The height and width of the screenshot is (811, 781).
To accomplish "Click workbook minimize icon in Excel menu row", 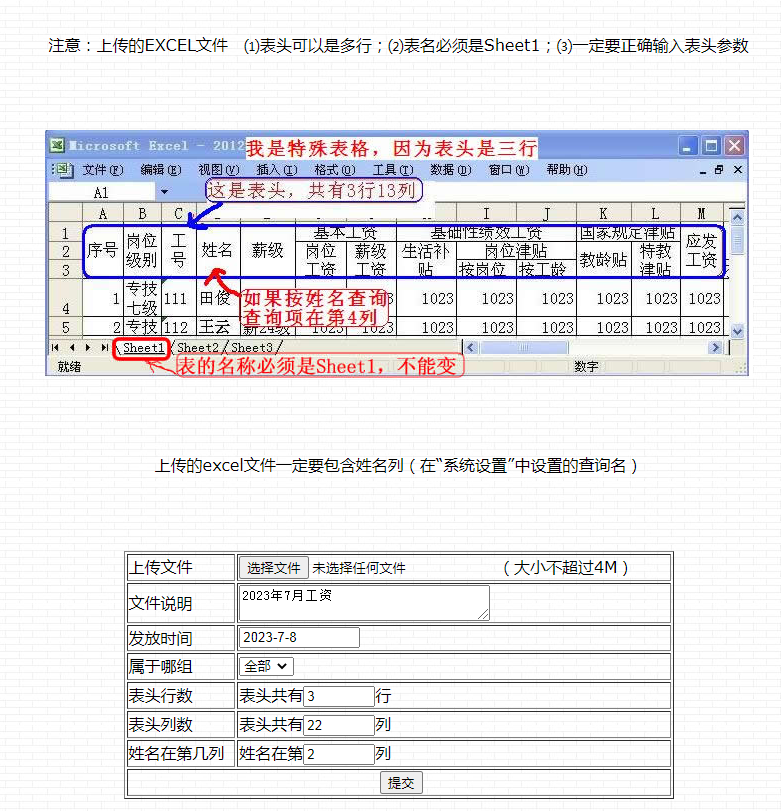I will point(702,171).
